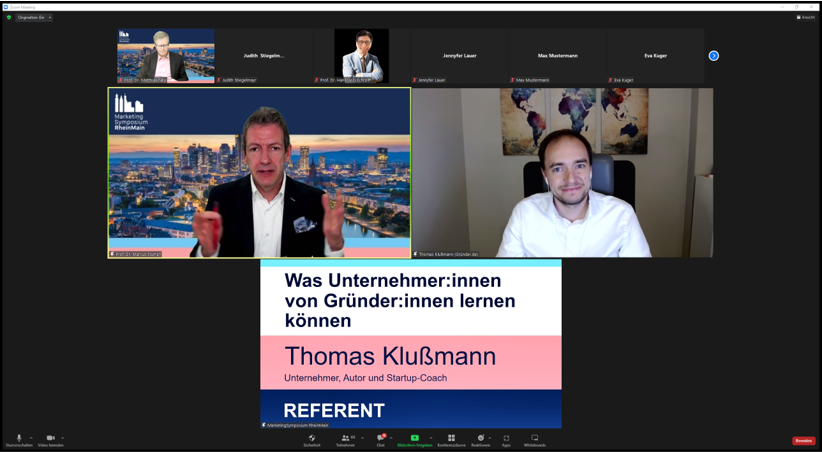Click Prof. Dr. Marcus Stumpf's video
Screen dimensions: 822x452
coord(259,173)
